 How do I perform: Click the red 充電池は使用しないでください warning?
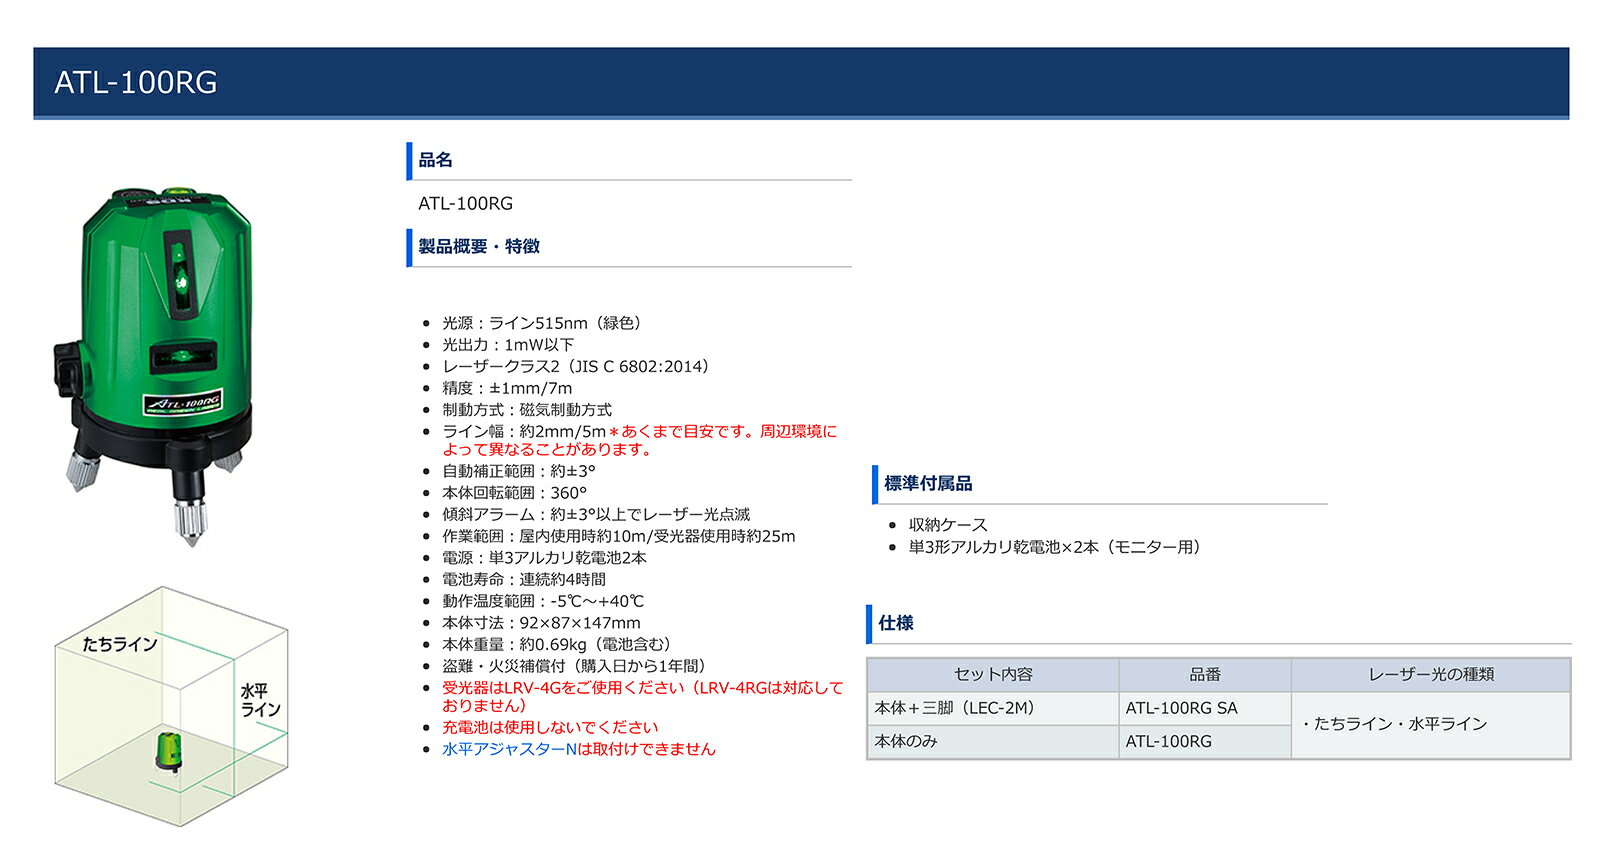click(550, 727)
